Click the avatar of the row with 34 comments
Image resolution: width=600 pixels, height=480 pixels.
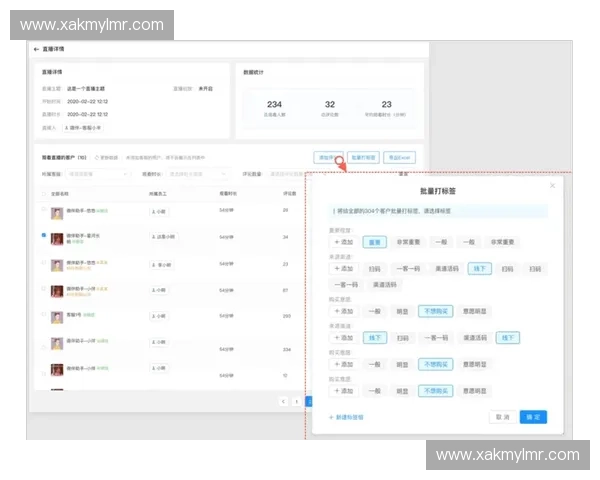coord(57,239)
